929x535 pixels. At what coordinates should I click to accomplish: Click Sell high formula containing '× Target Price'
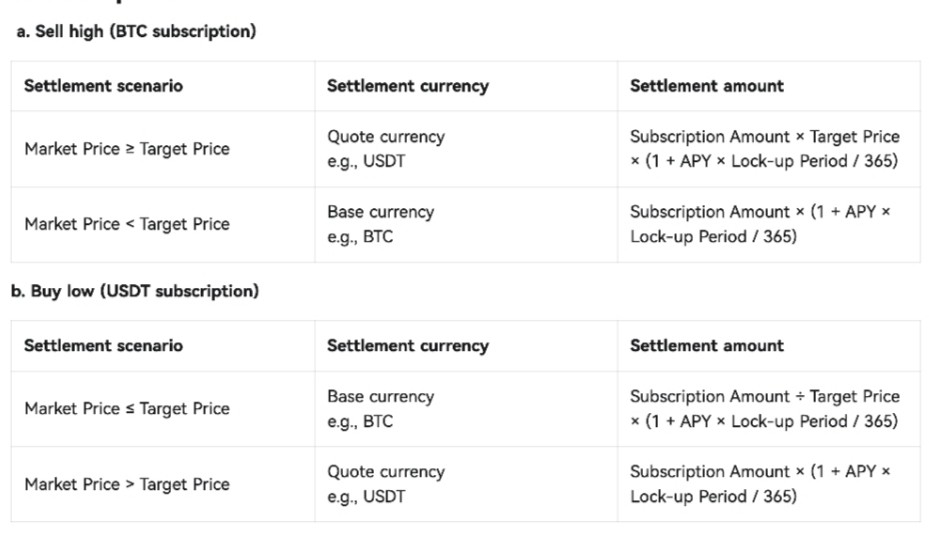click(x=764, y=149)
